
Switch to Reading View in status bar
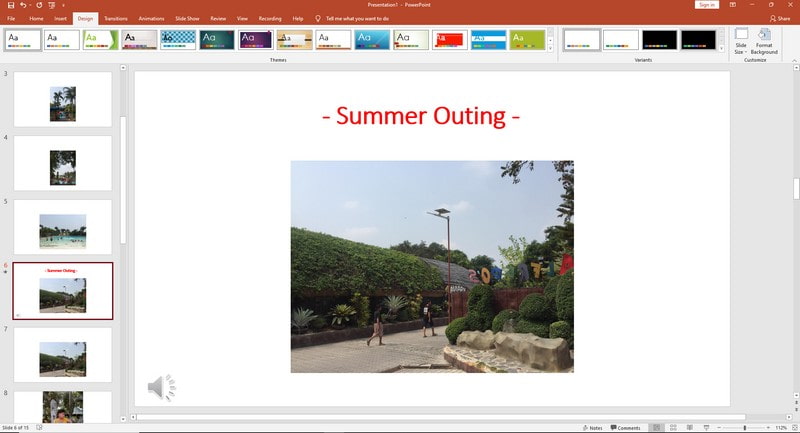pyautogui.click(x=692, y=427)
